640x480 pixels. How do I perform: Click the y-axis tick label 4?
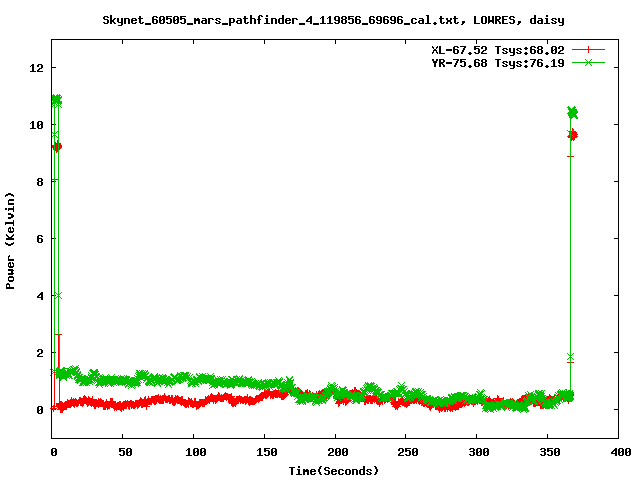click(40, 296)
